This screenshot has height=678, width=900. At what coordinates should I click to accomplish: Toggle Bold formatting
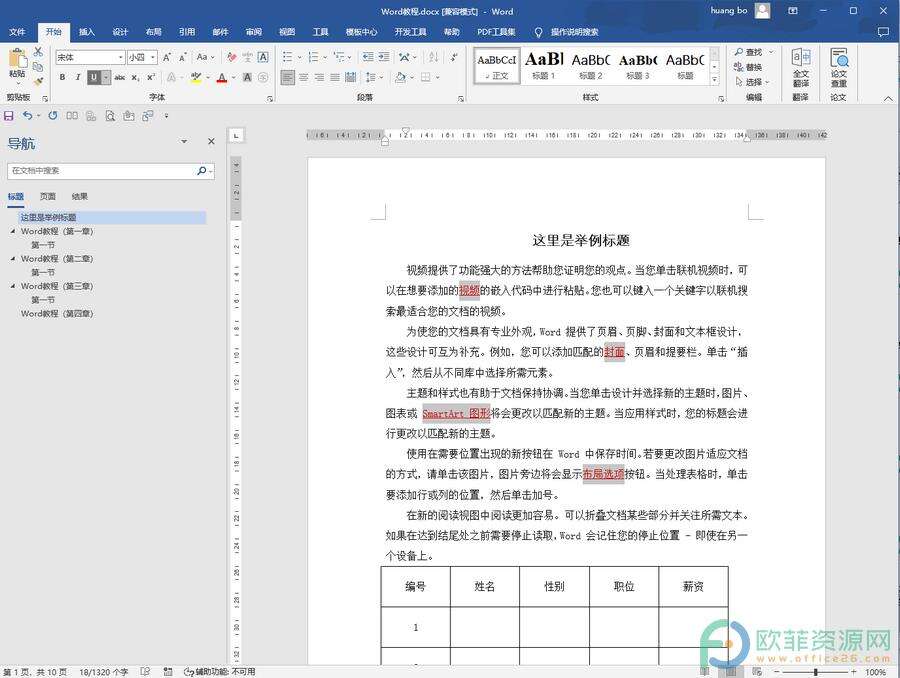(x=62, y=77)
